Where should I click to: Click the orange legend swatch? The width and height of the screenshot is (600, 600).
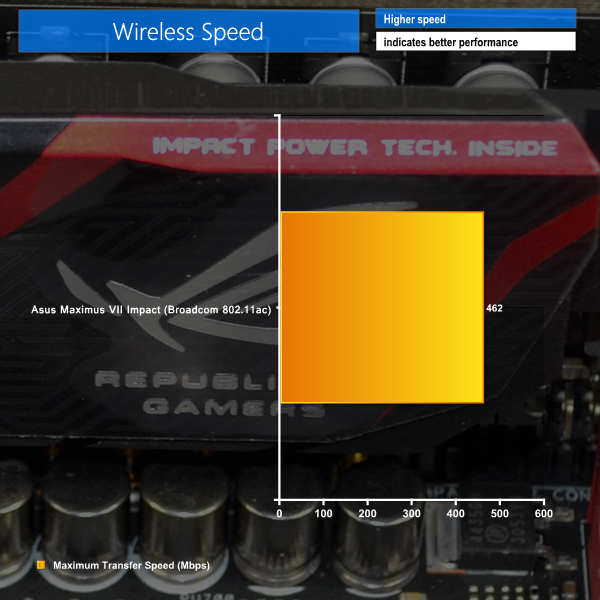click(41, 565)
